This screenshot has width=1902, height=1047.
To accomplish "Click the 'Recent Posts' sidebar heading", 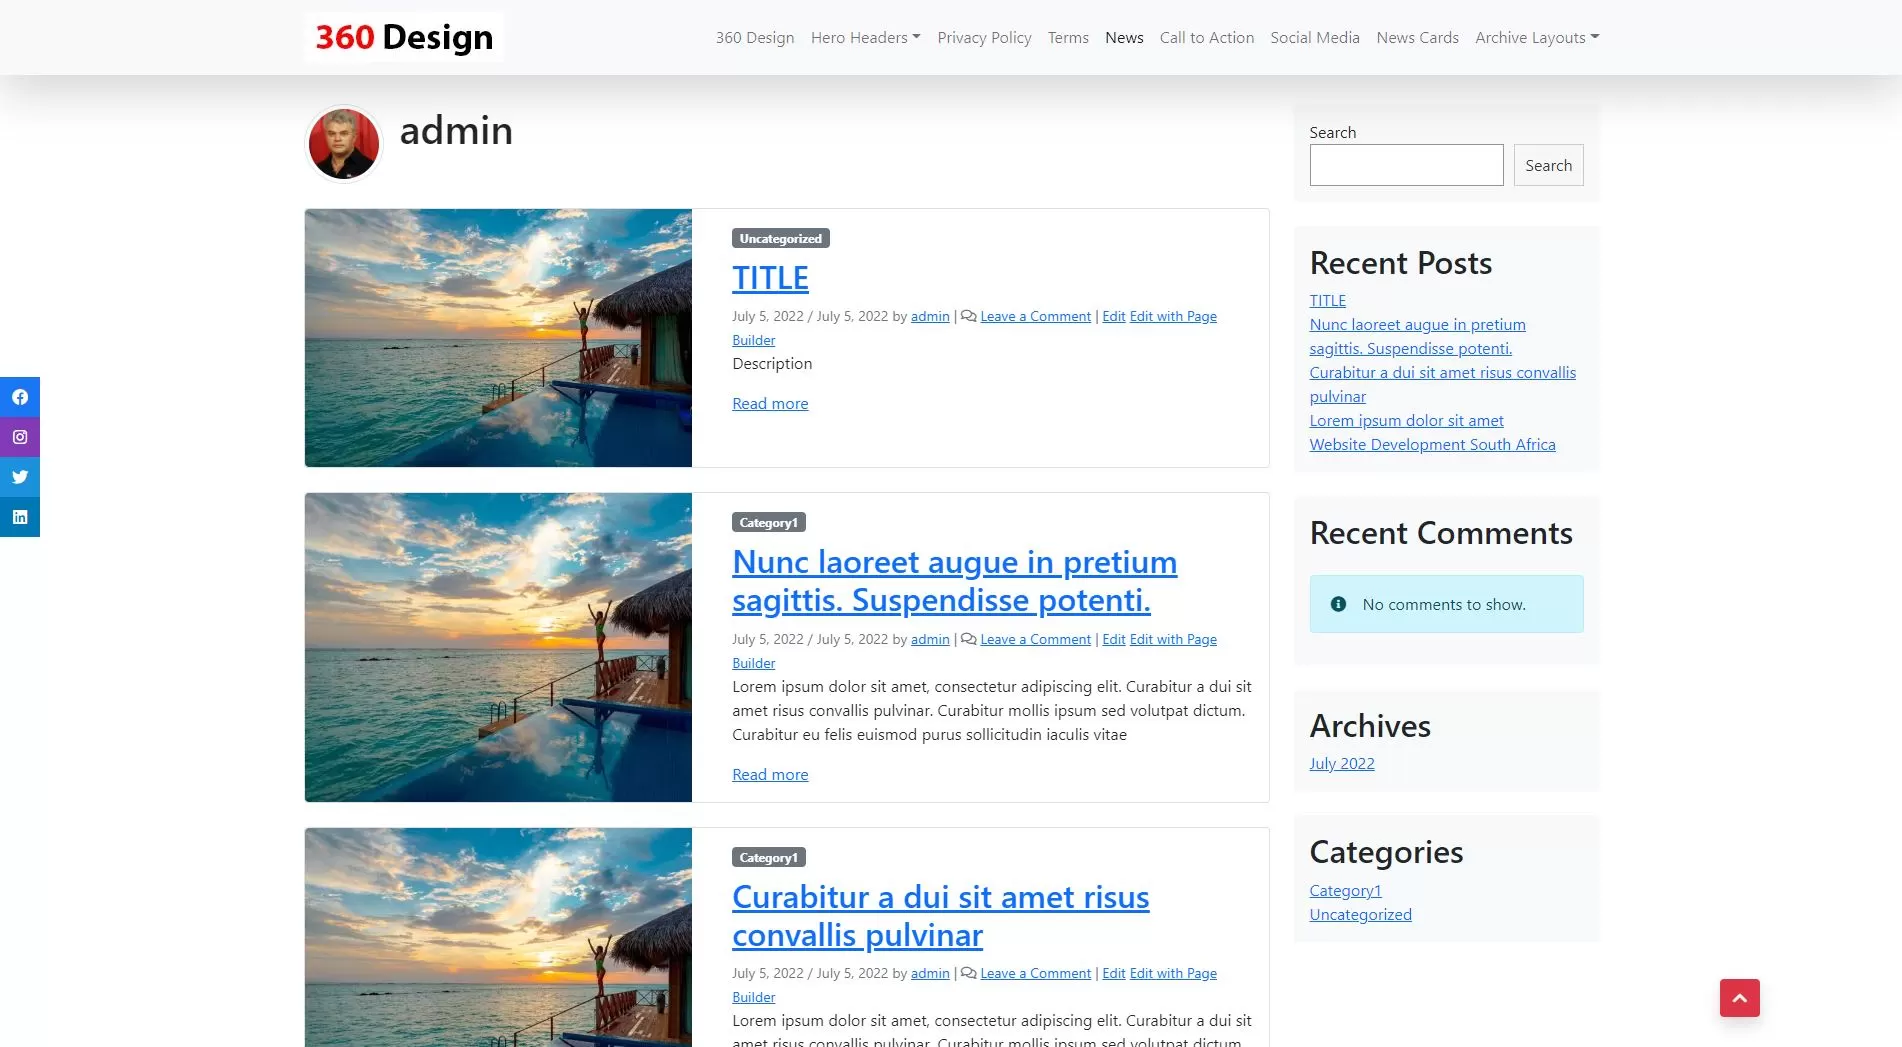I will tap(1400, 263).
